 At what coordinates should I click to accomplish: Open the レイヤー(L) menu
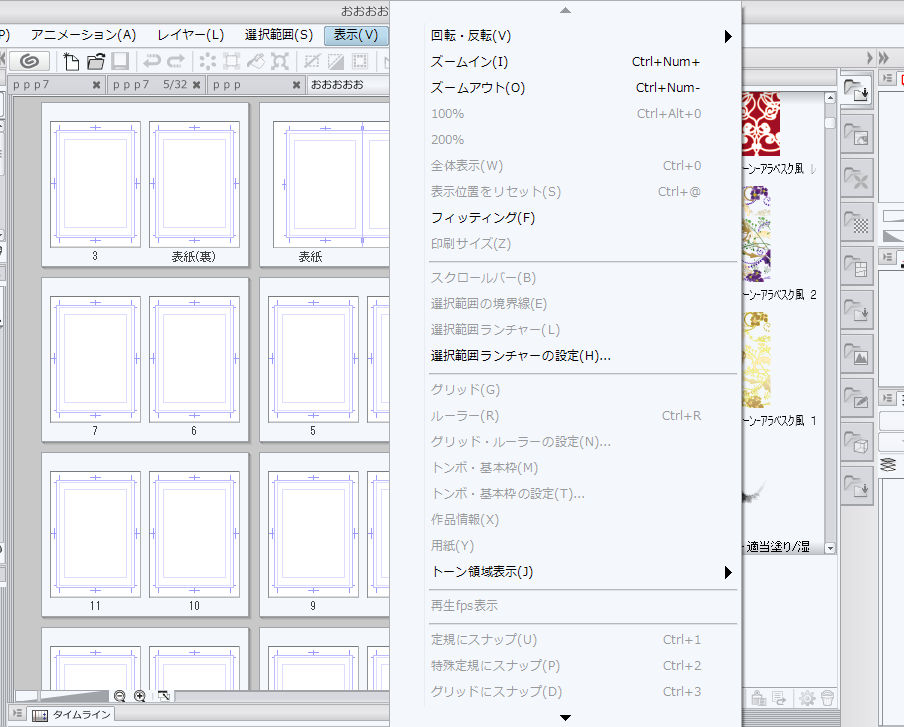(x=190, y=35)
